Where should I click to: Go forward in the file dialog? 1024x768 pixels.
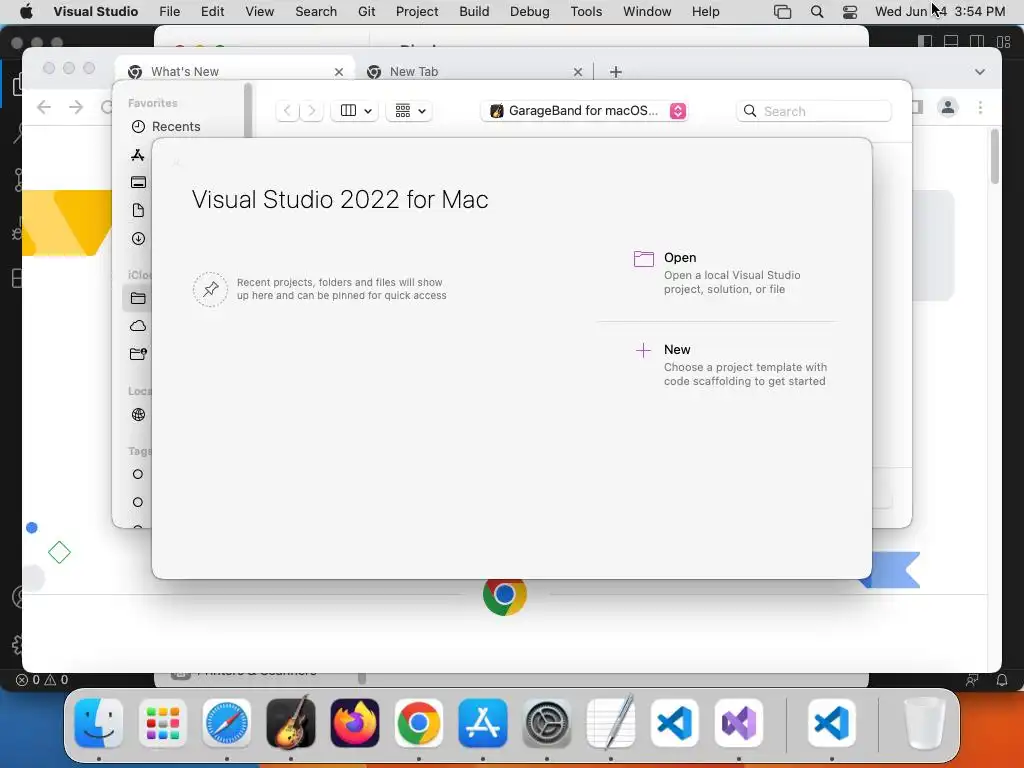point(312,111)
